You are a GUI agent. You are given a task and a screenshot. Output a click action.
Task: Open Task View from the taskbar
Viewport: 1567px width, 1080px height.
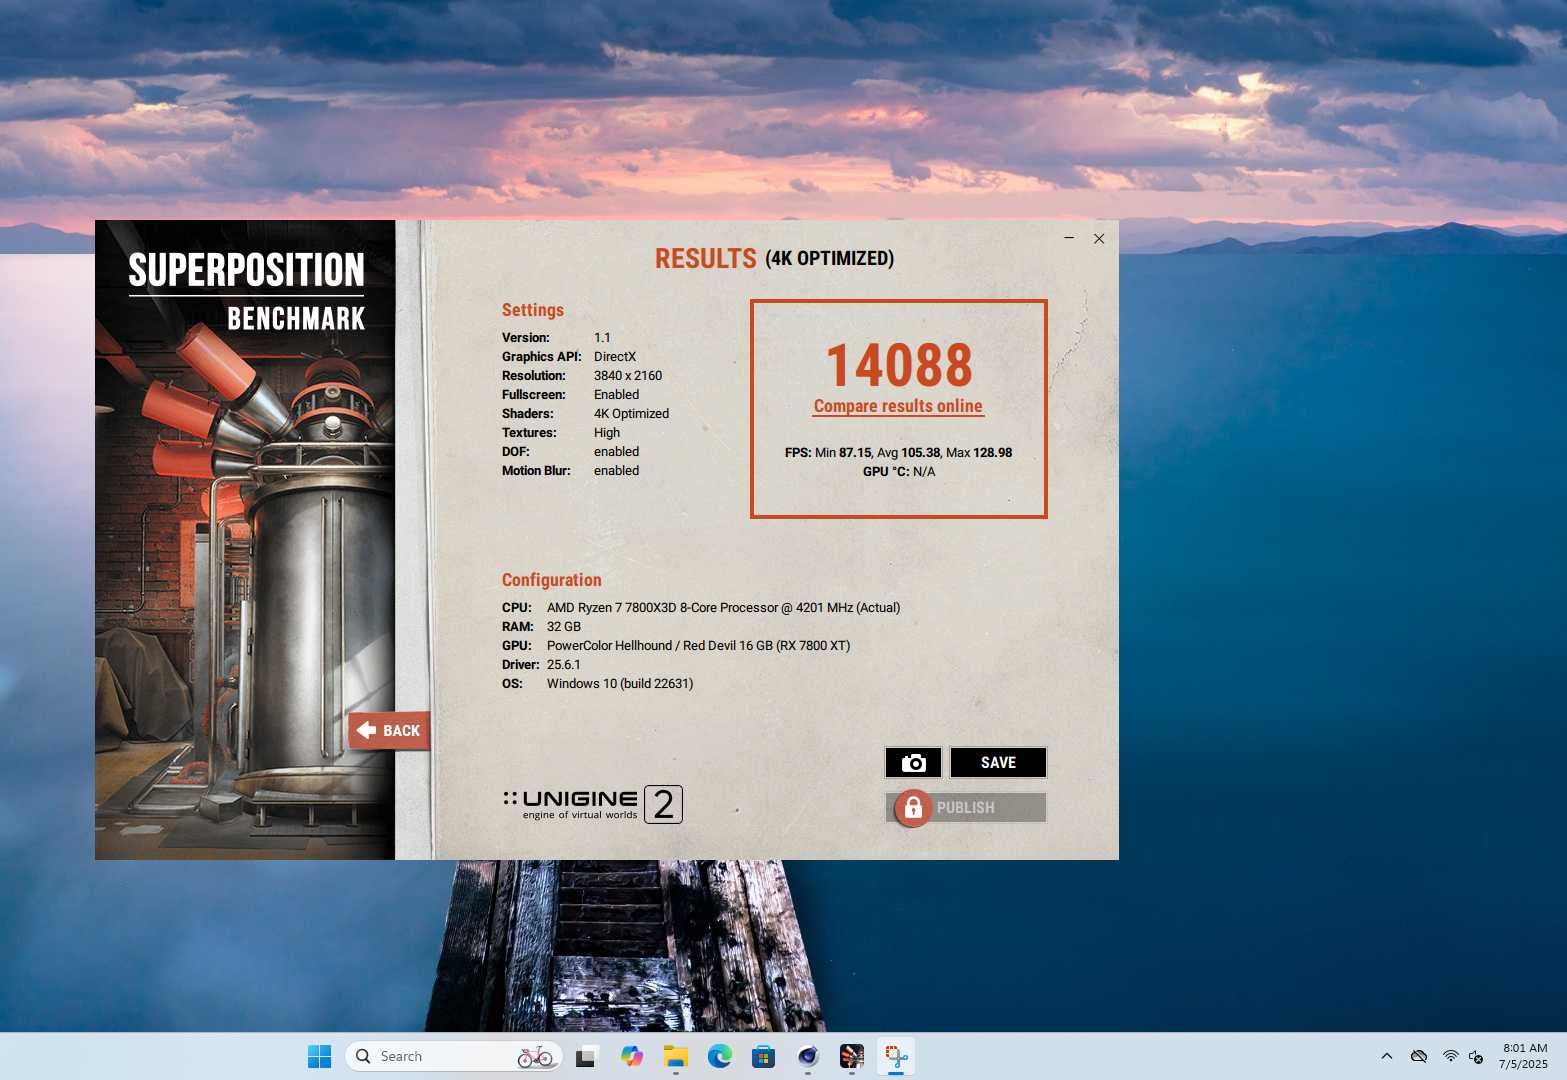point(586,1056)
